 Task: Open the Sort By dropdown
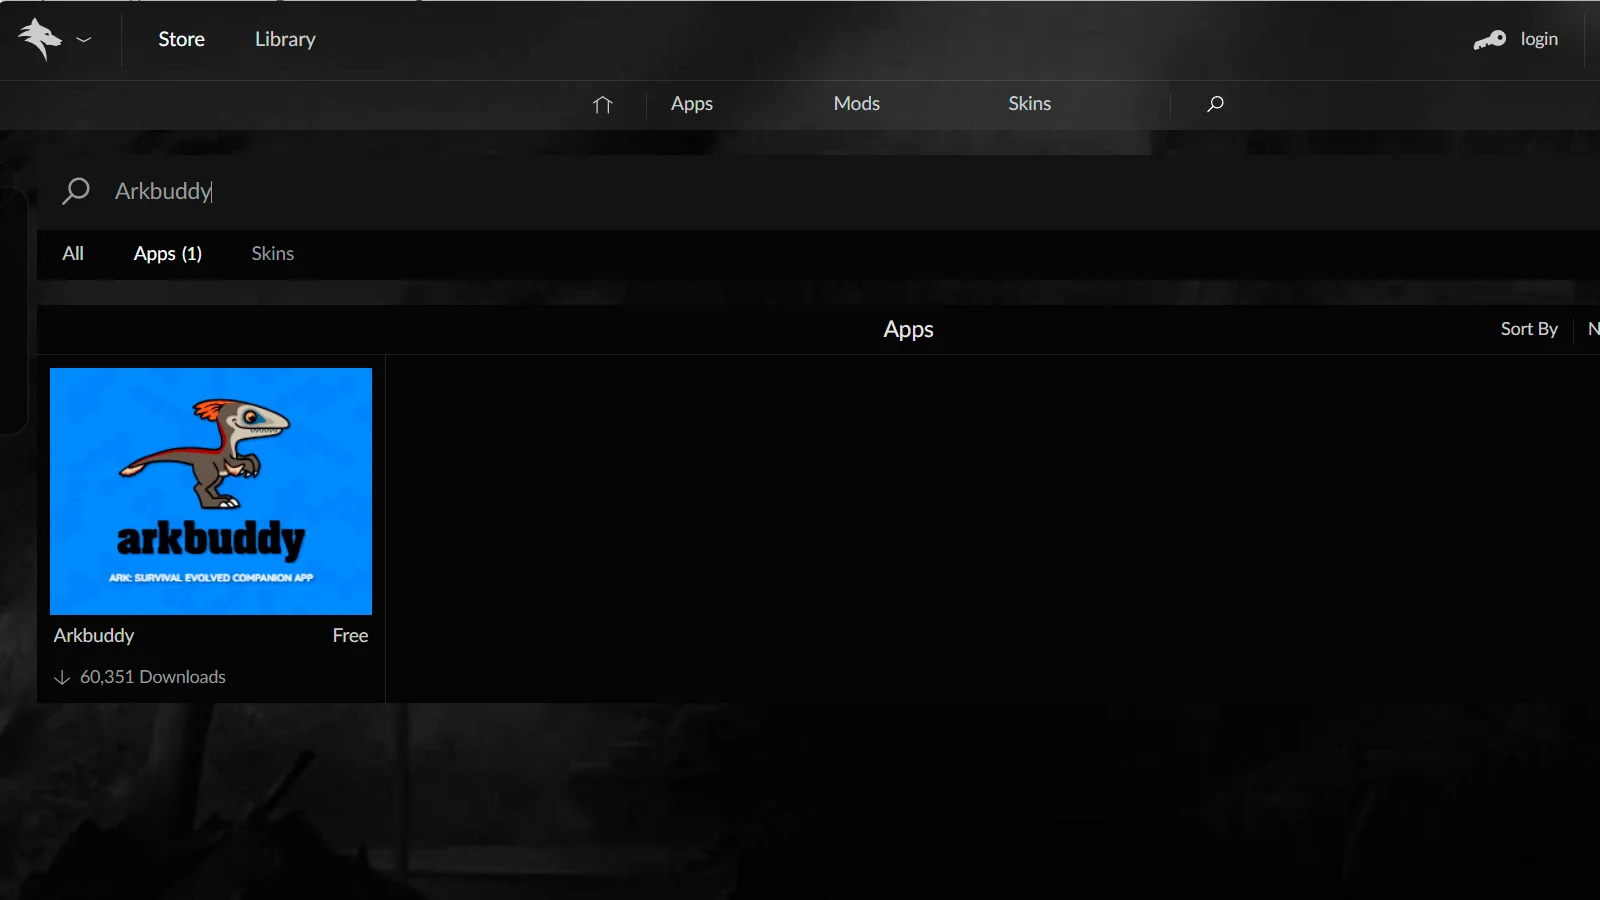pyautogui.click(x=1529, y=329)
